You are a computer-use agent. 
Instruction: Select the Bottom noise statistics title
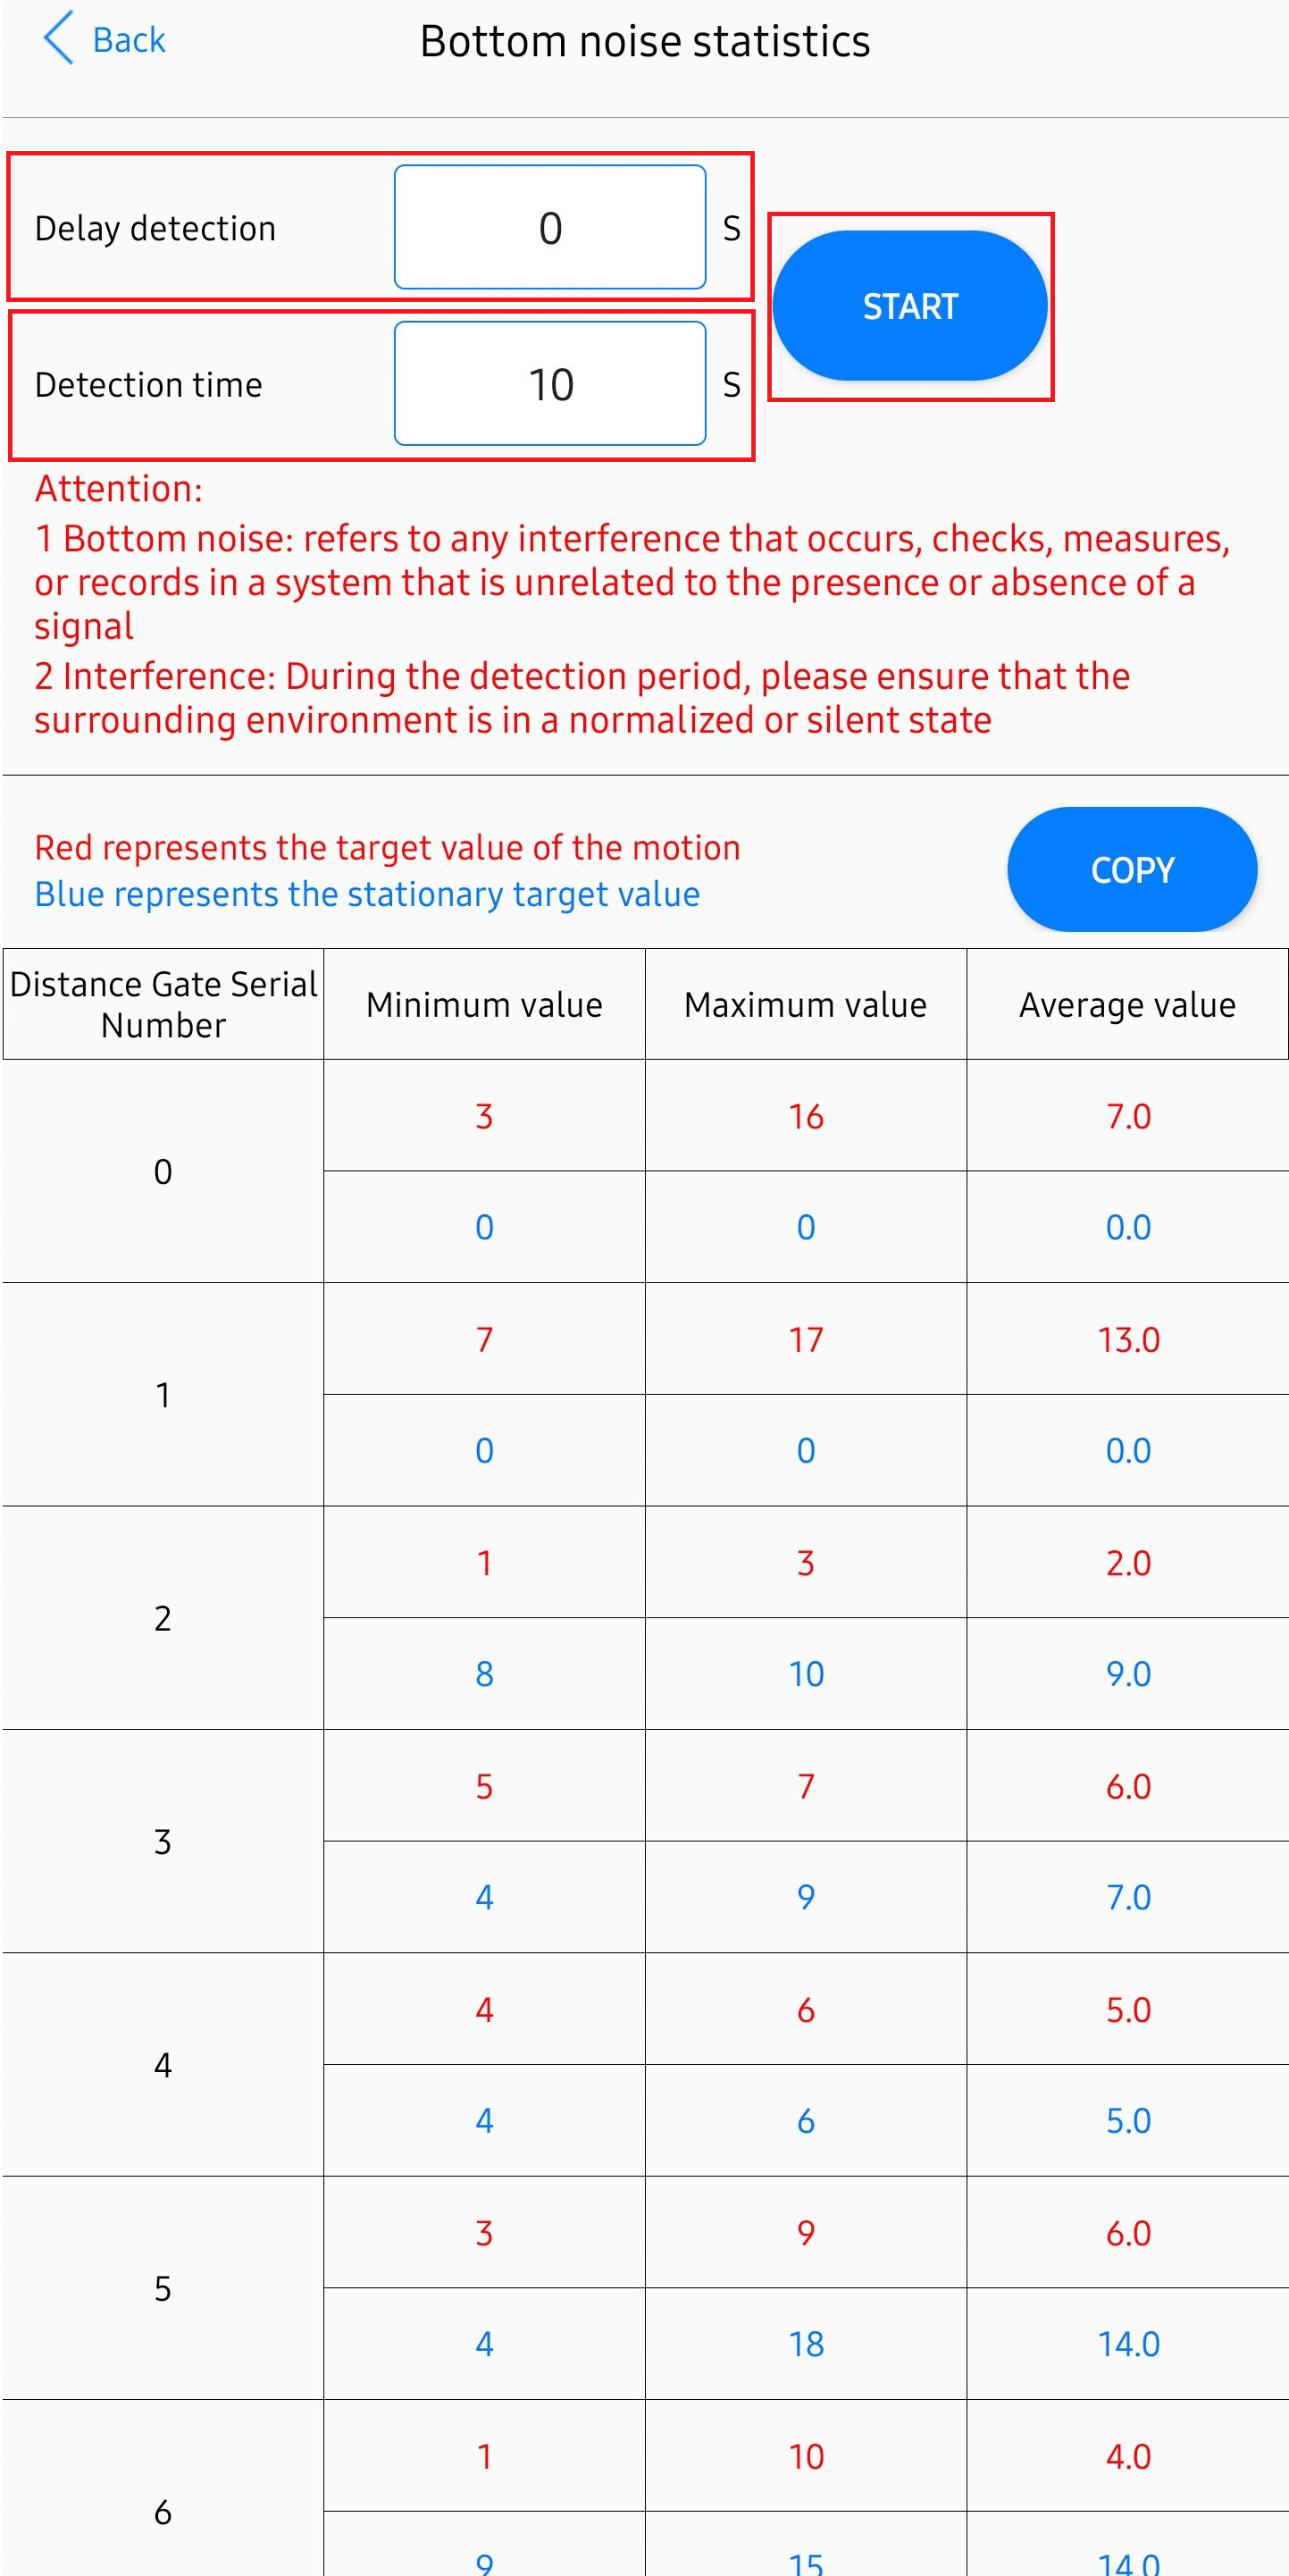645,41
